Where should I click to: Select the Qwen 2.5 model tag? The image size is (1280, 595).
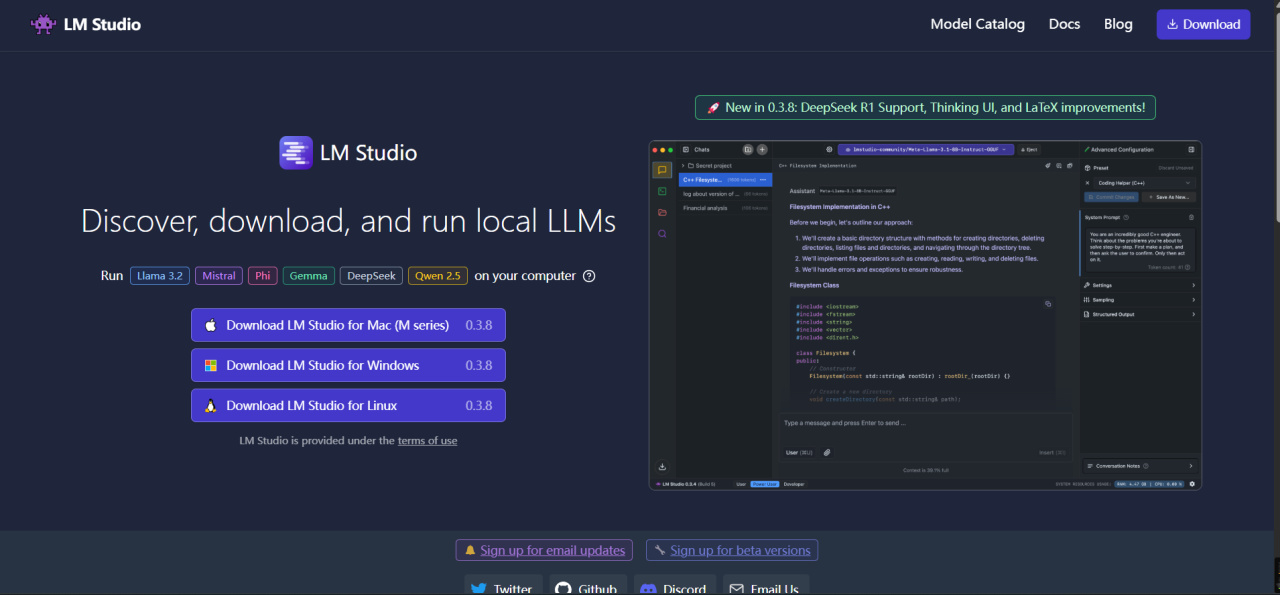(x=438, y=276)
